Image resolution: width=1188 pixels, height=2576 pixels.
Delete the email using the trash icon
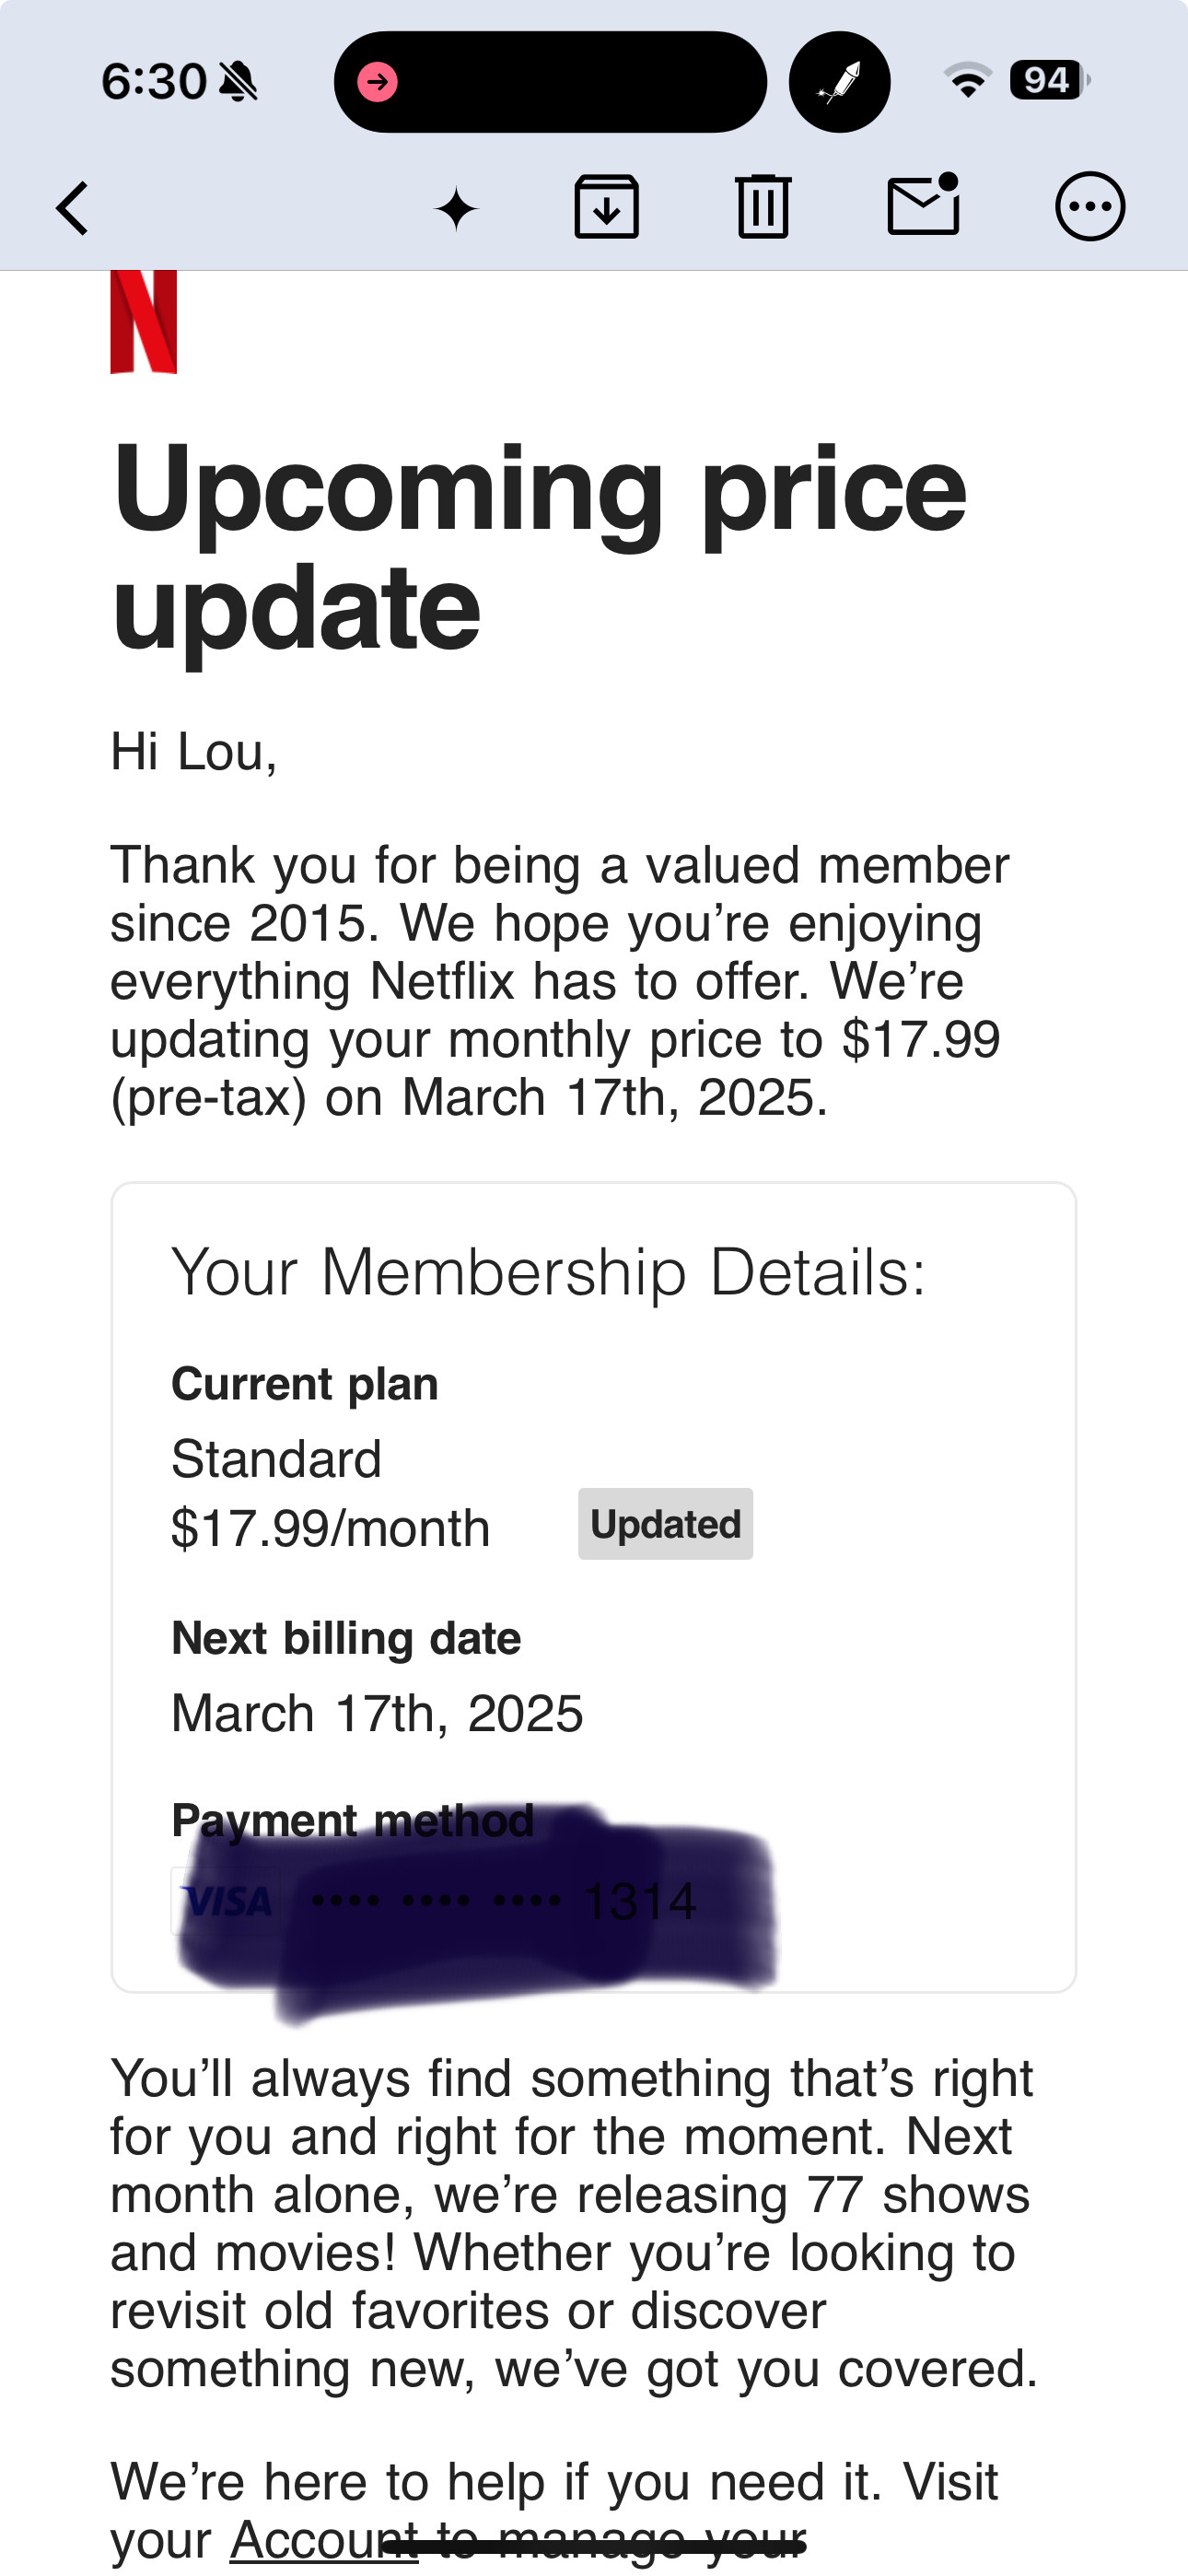(763, 207)
